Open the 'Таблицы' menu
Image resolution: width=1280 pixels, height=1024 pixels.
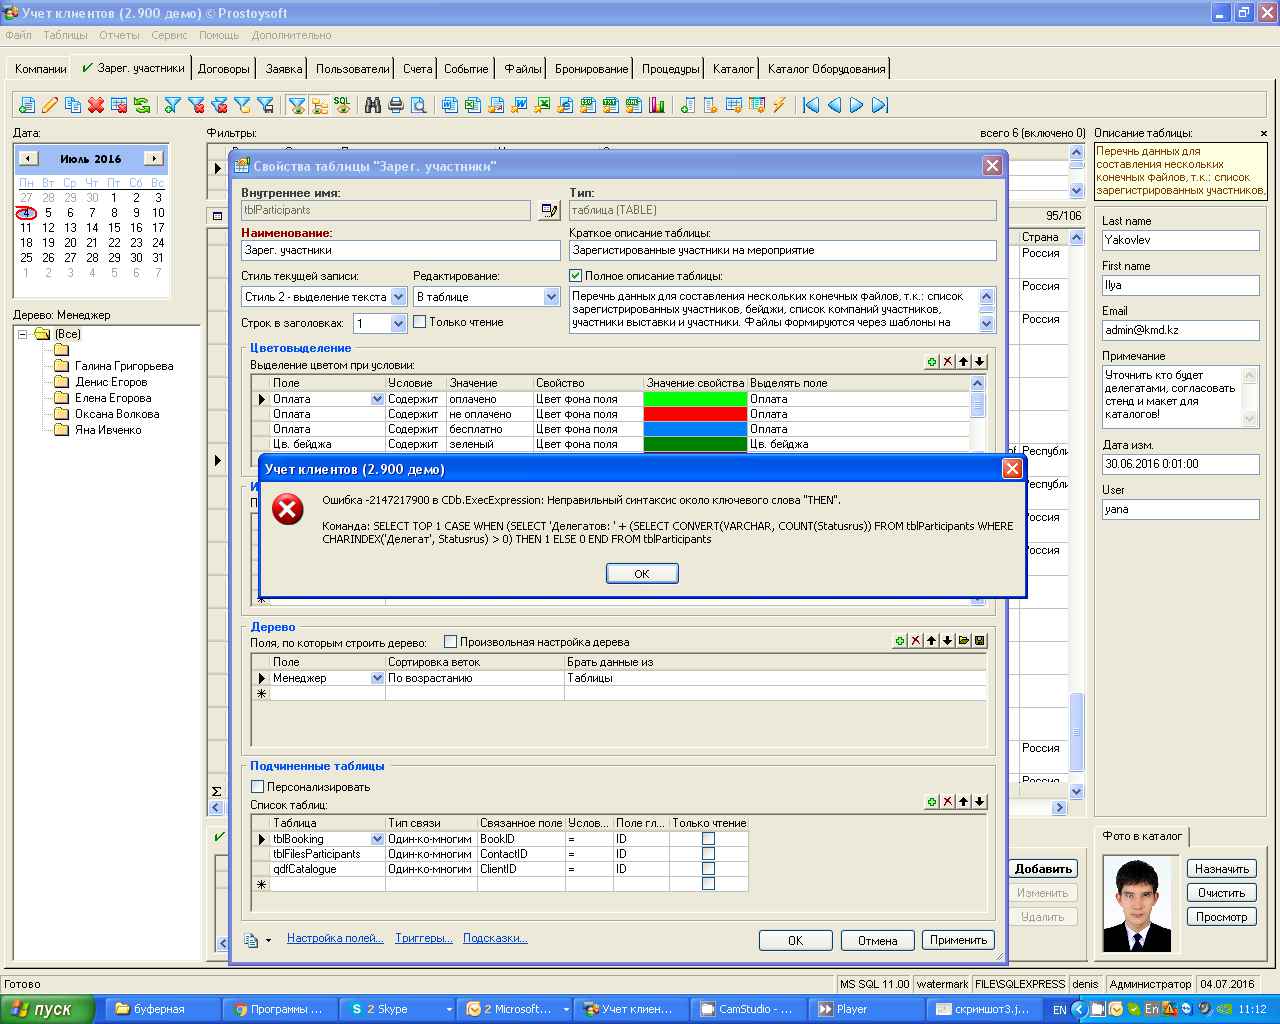[65, 35]
